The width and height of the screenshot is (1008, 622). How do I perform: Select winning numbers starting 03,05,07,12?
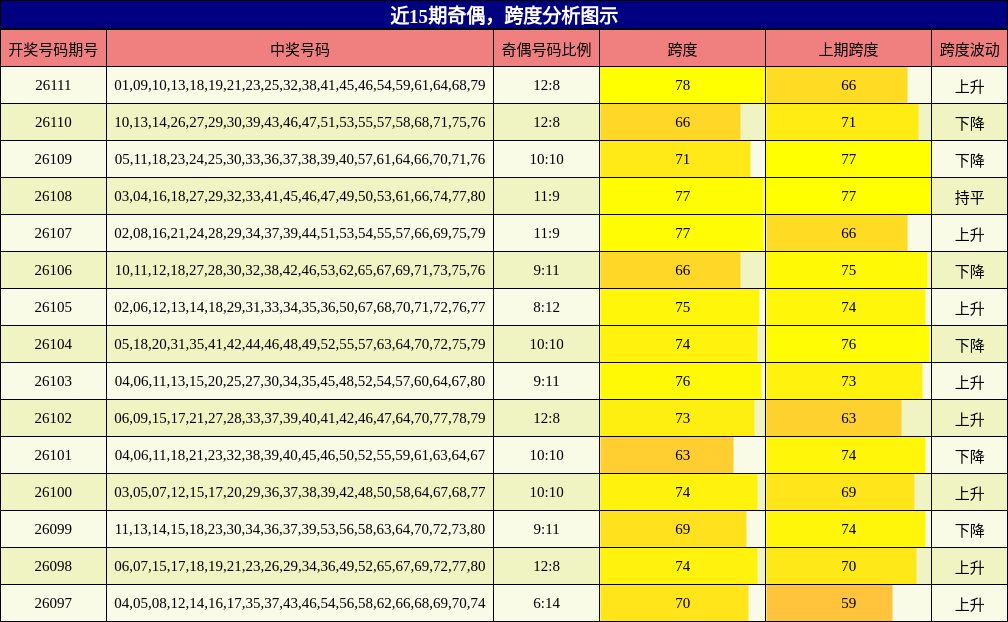pos(300,492)
